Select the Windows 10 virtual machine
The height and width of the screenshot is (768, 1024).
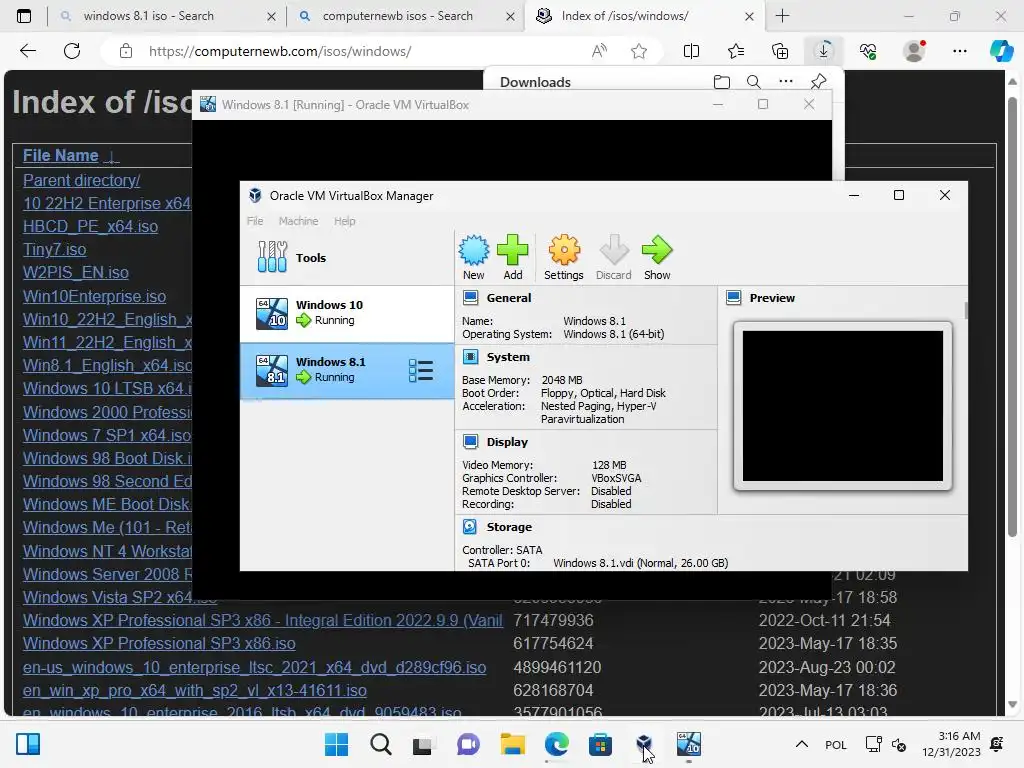coord(347,313)
